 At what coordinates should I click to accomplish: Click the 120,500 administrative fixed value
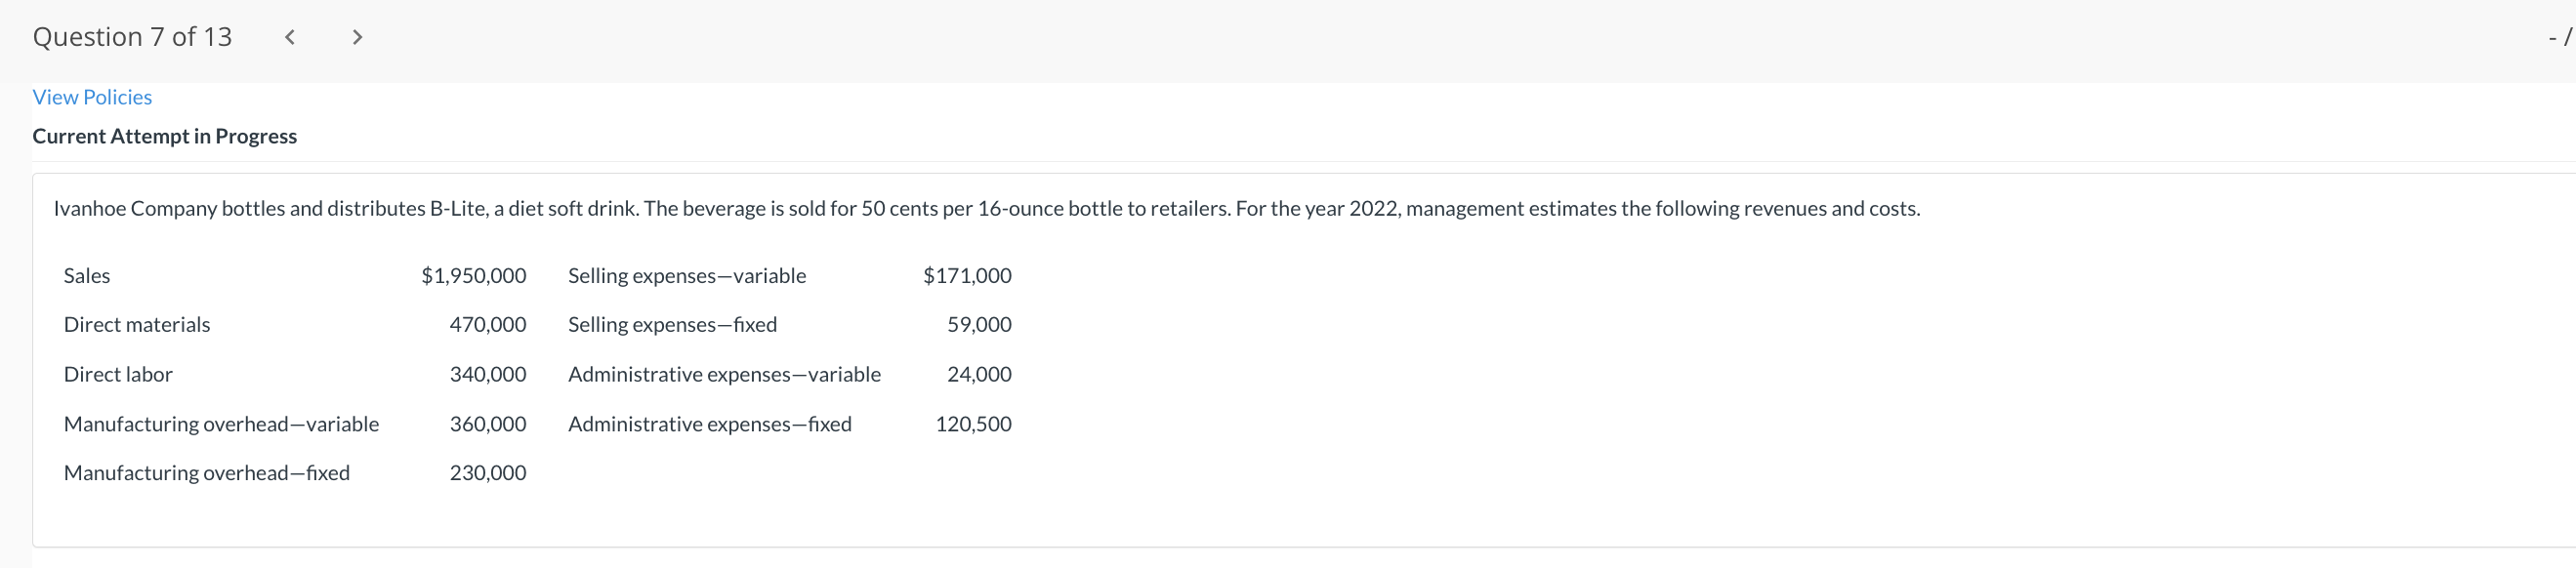click(x=973, y=424)
